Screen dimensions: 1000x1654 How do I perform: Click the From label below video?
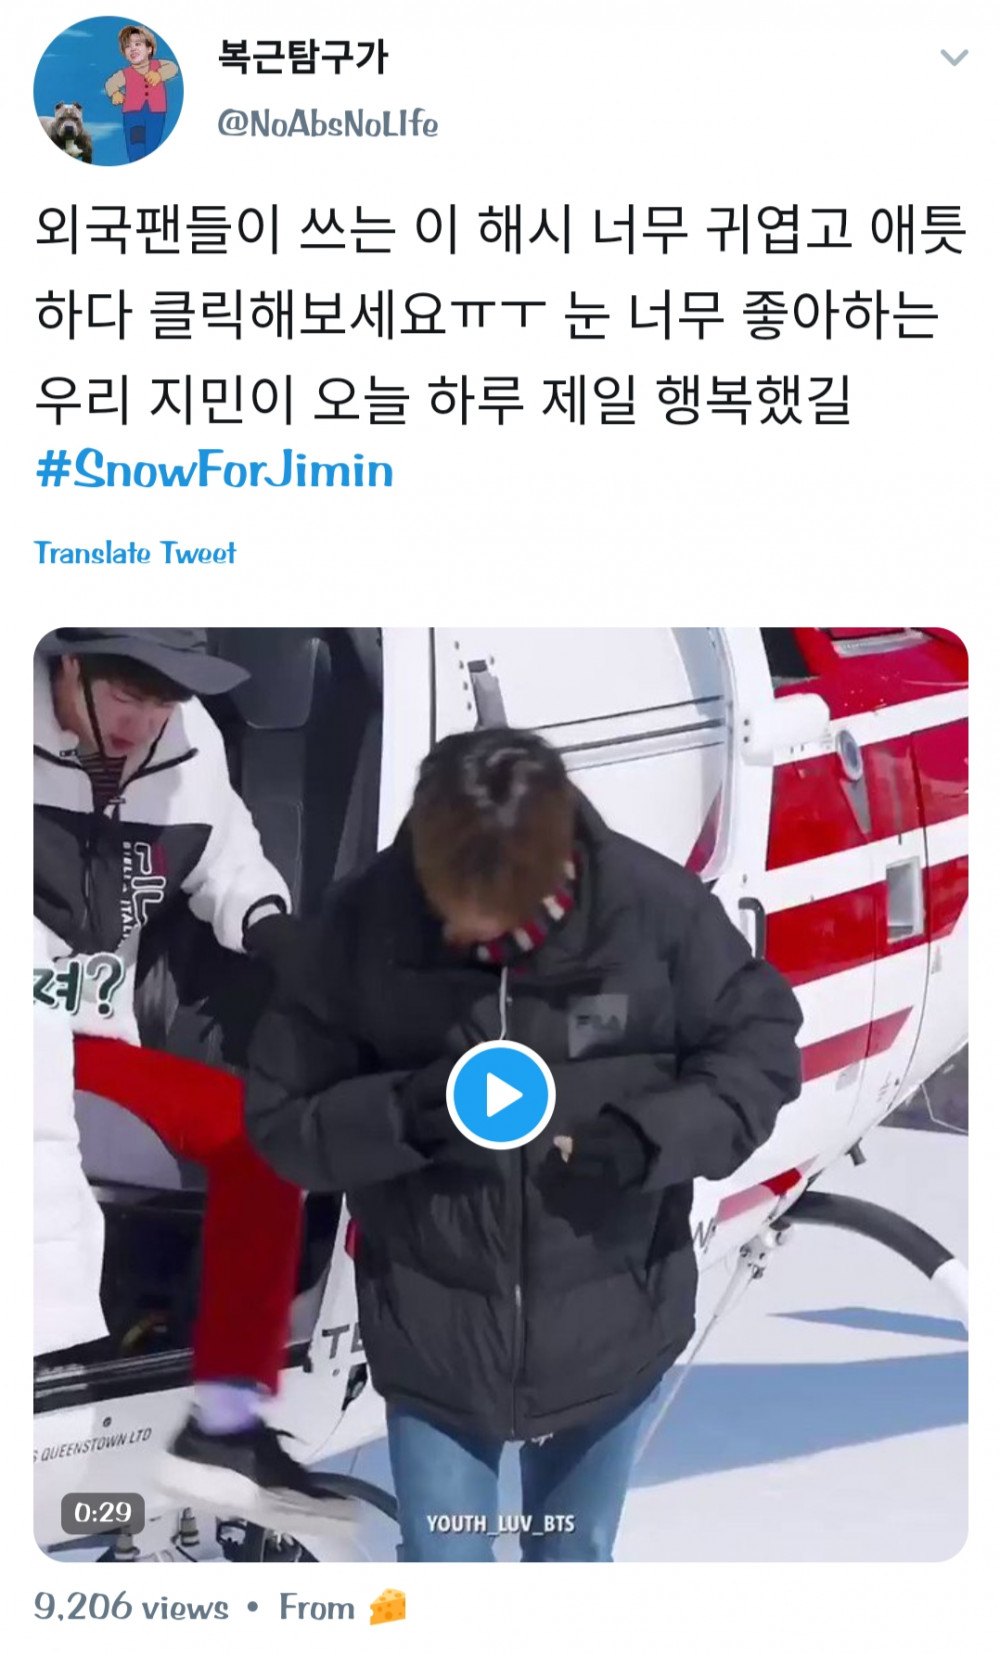click(316, 1607)
